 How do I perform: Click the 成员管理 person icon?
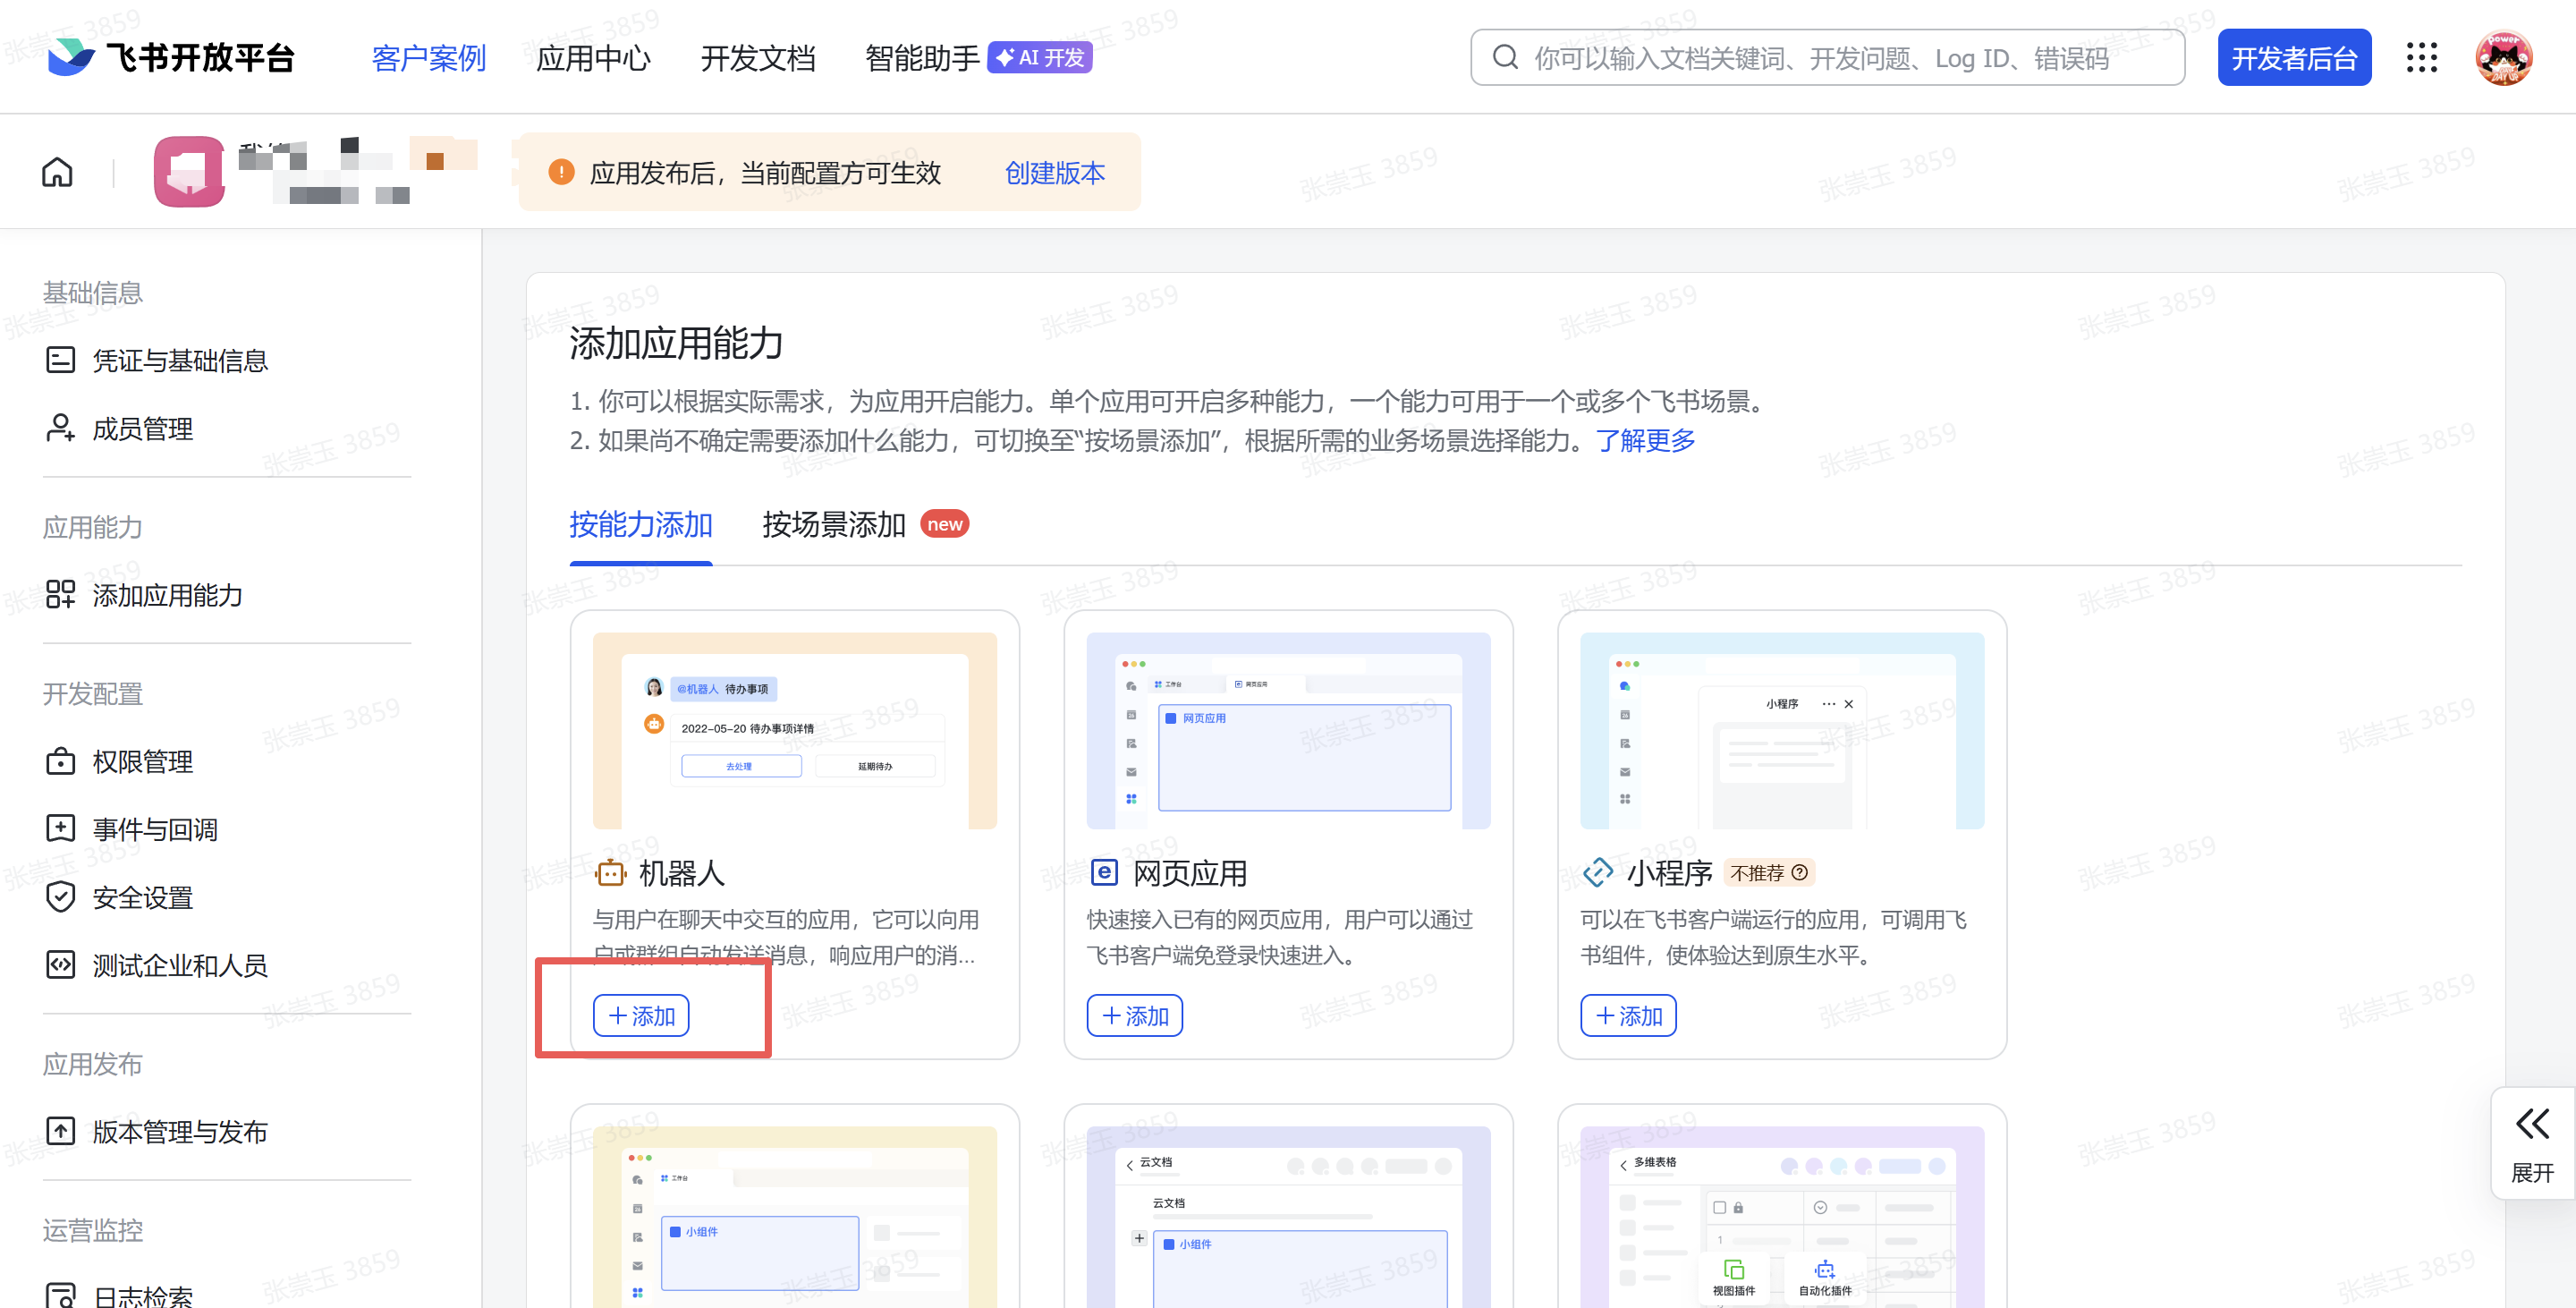tap(60, 428)
